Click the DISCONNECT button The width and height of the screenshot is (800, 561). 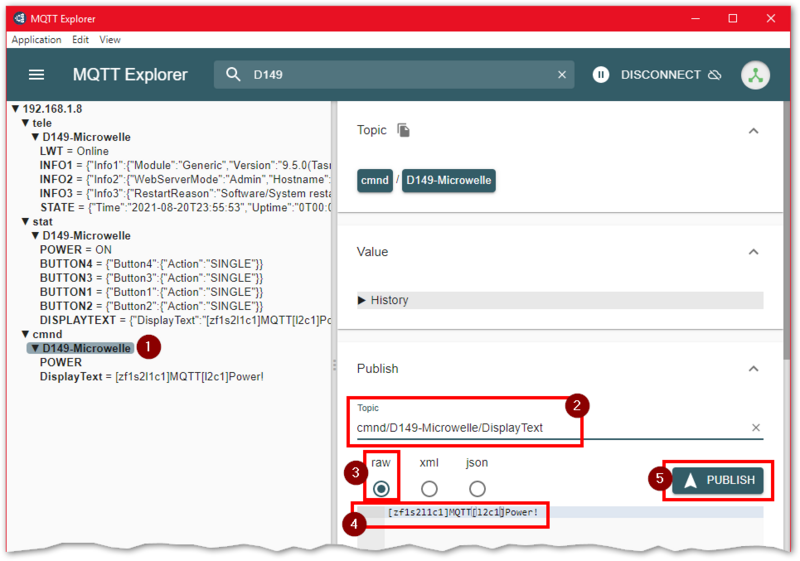(x=661, y=75)
